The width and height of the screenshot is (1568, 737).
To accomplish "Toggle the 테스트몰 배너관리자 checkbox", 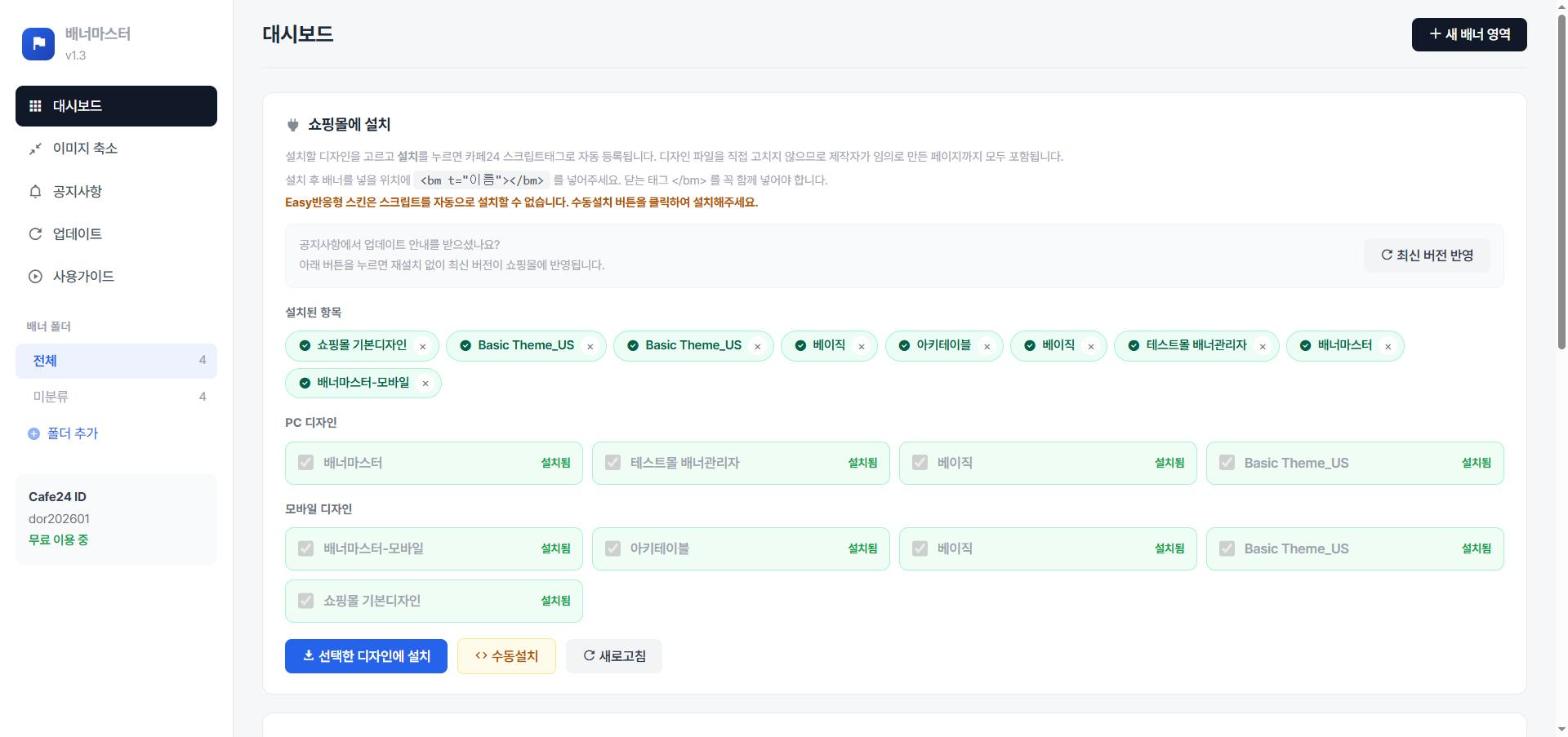I will click(x=613, y=462).
